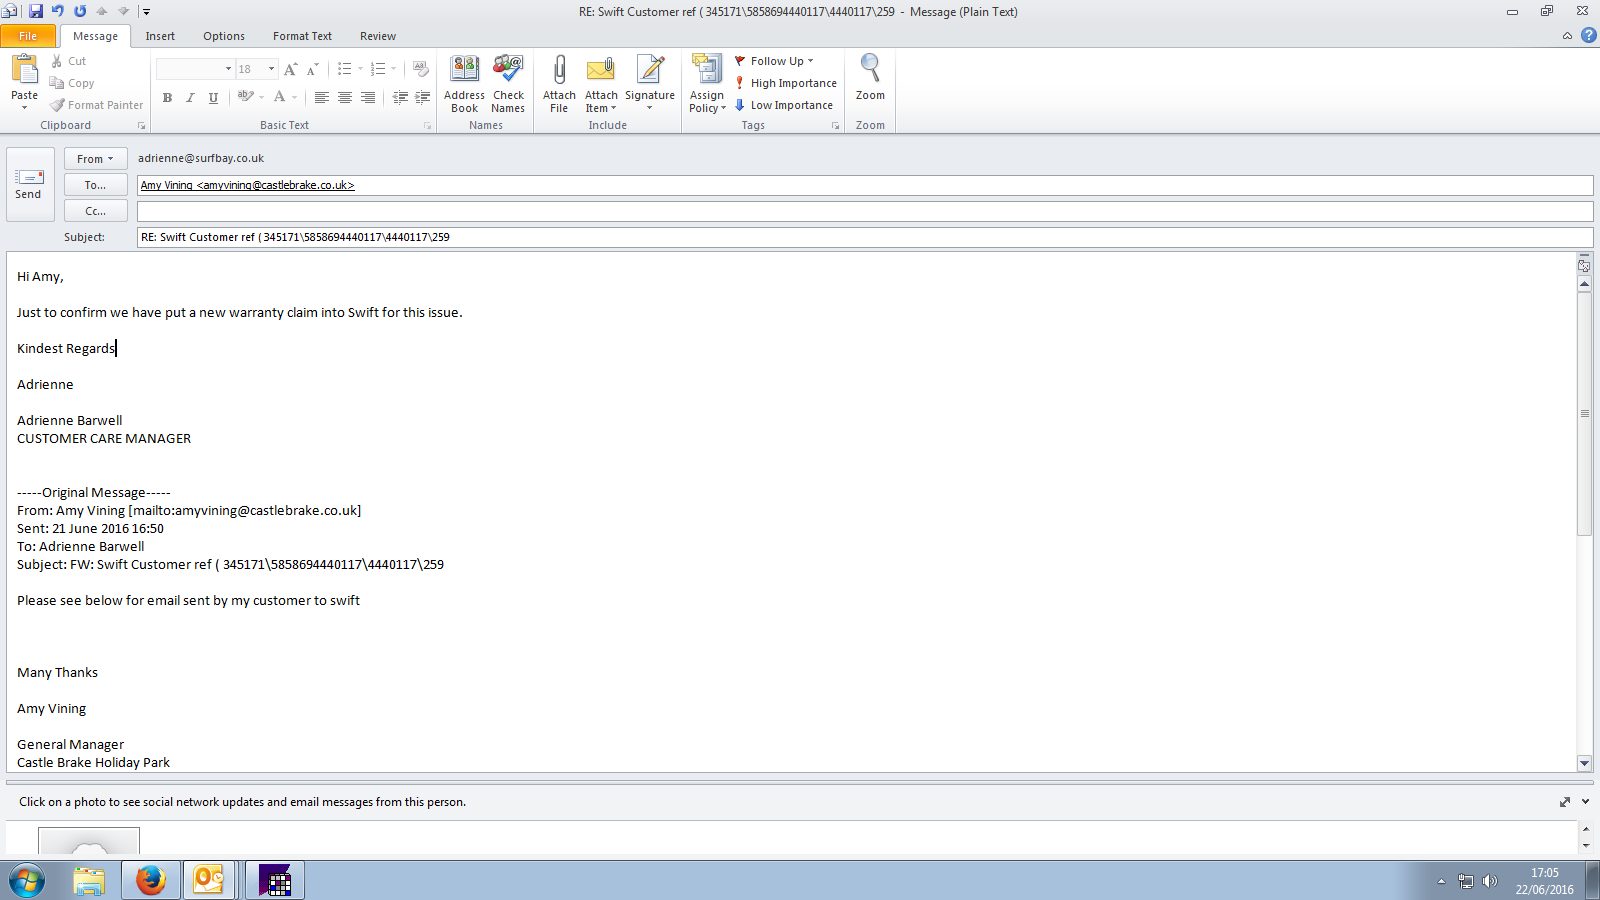Click in the Subject field
Screen dimensions: 1600x900
point(865,237)
